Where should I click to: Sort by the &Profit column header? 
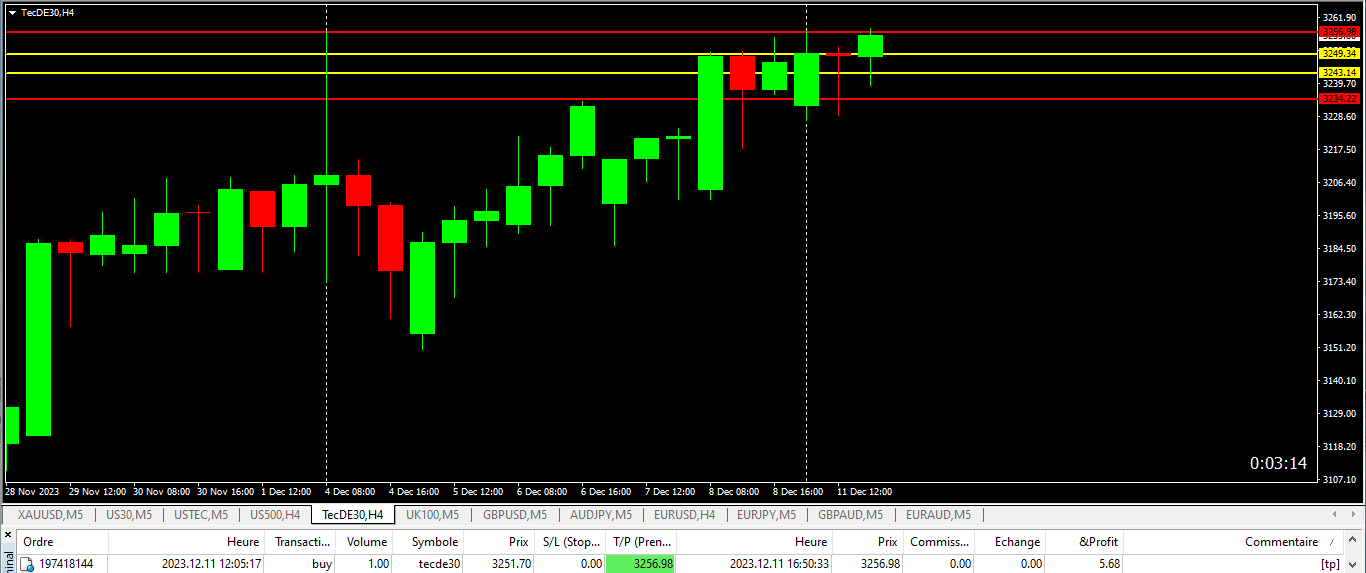(1086, 541)
